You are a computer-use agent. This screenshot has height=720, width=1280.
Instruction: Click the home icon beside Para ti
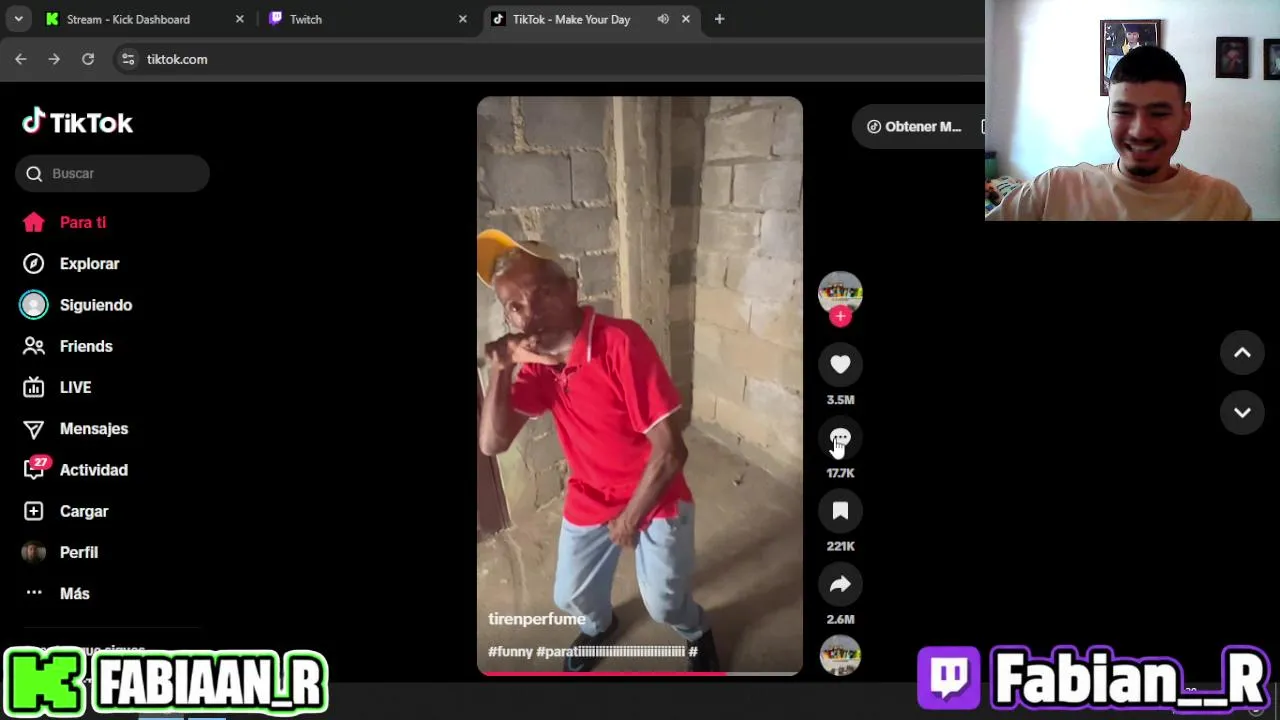pyautogui.click(x=34, y=222)
